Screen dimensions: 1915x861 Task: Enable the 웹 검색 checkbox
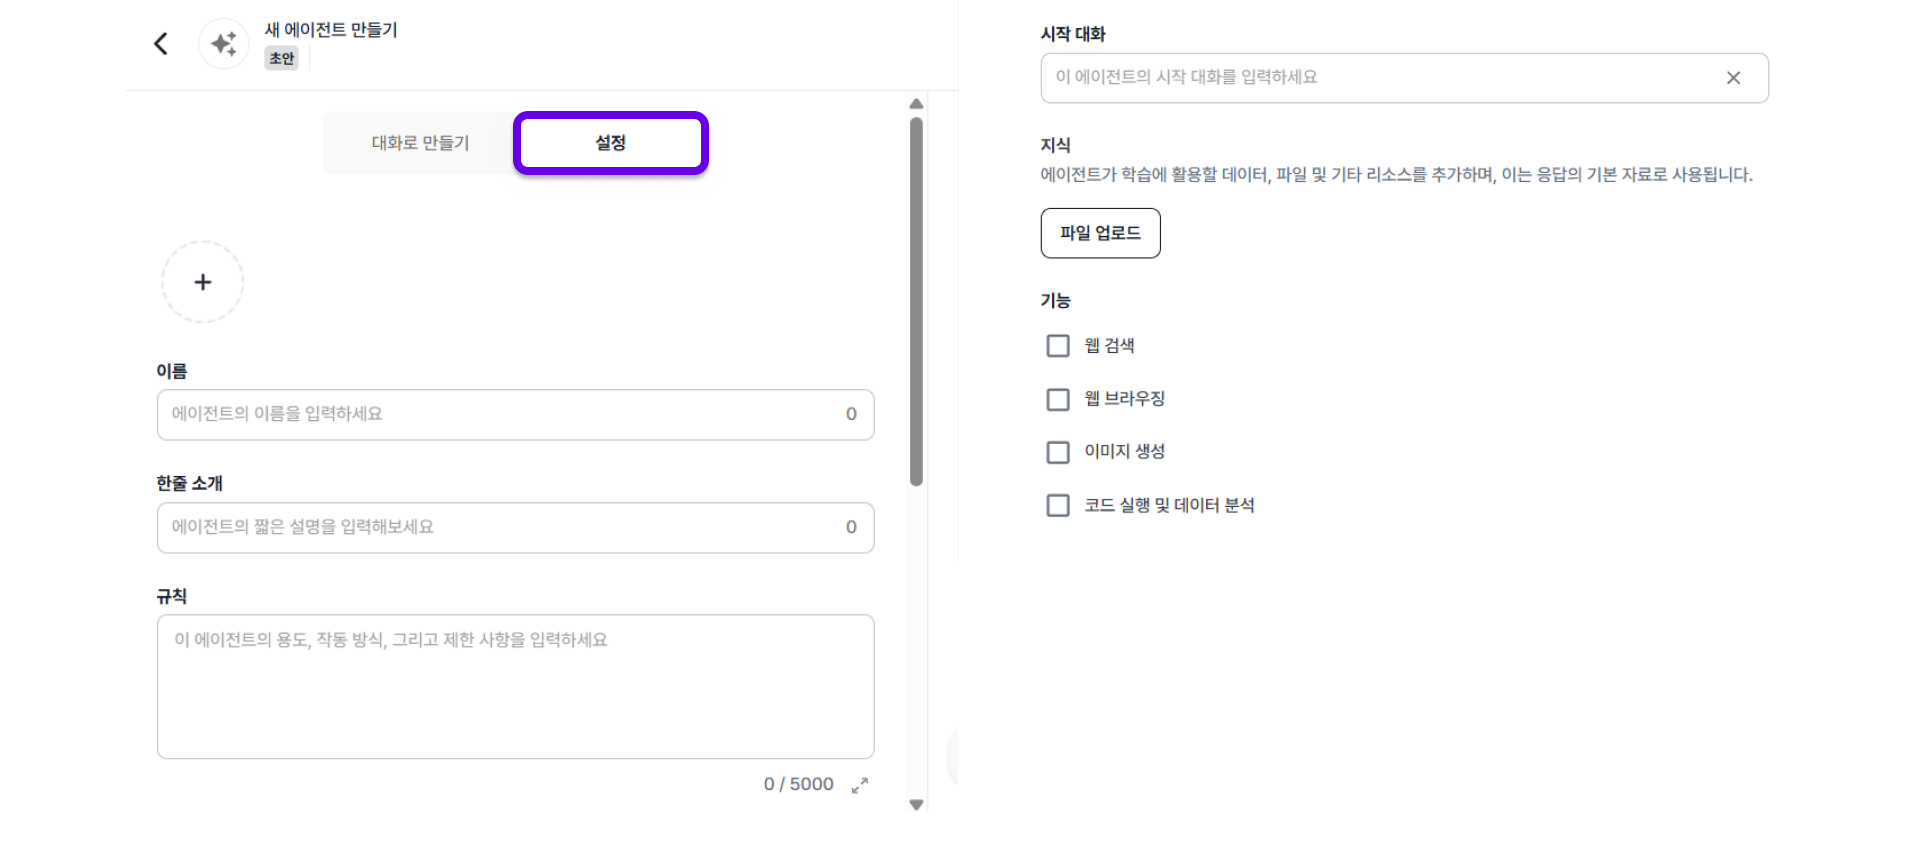click(1058, 346)
